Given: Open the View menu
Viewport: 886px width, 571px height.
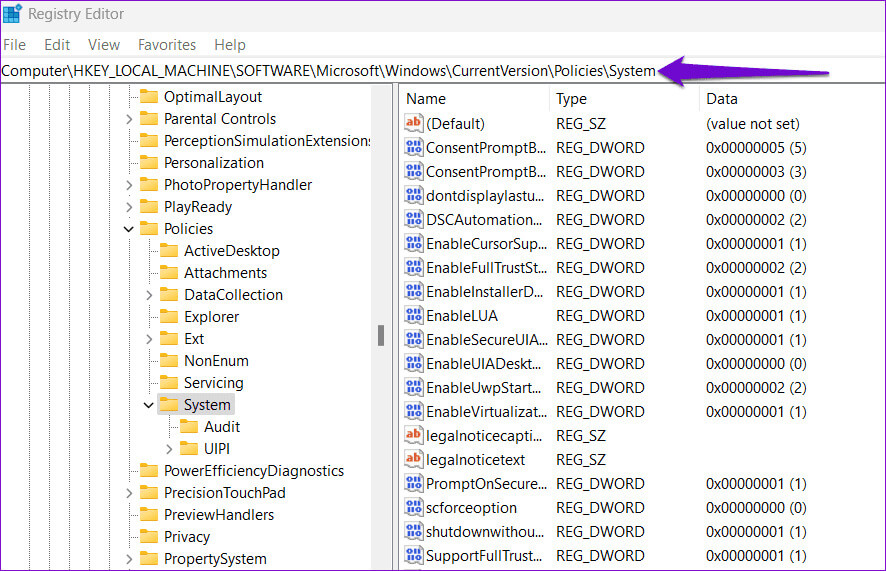Looking at the screenshot, I should (104, 45).
